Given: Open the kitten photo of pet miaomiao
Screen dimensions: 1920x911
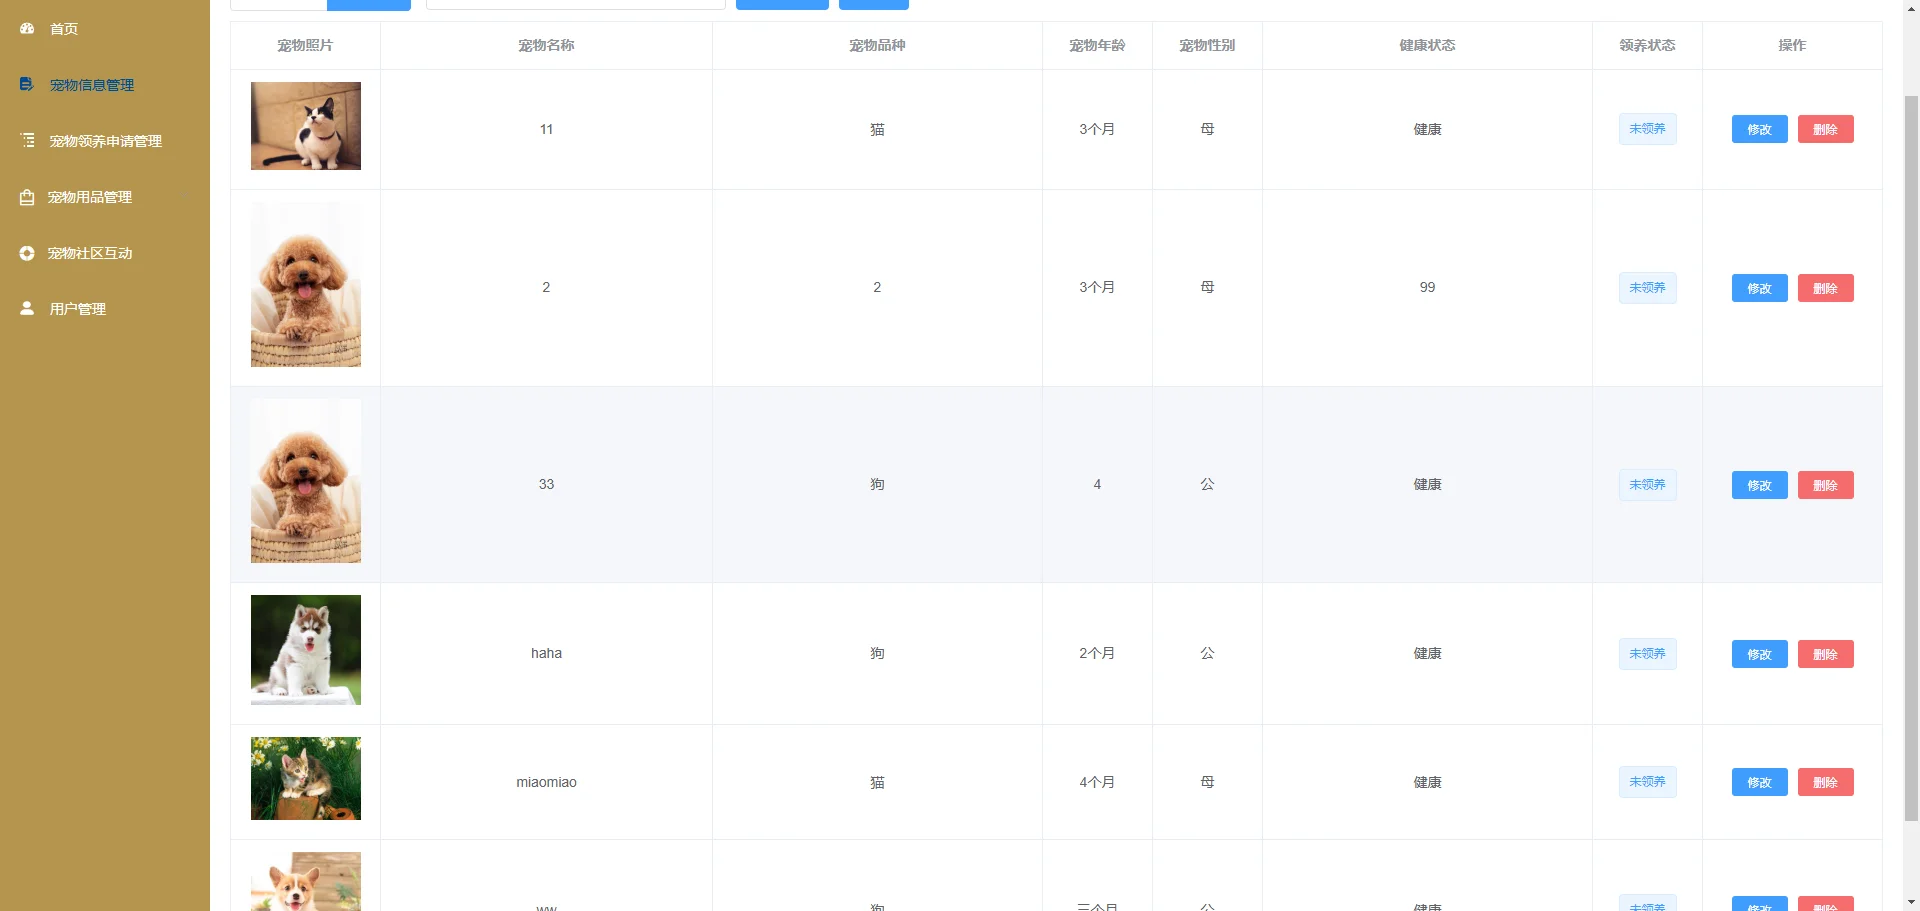Looking at the screenshot, I should click(x=306, y=778).
